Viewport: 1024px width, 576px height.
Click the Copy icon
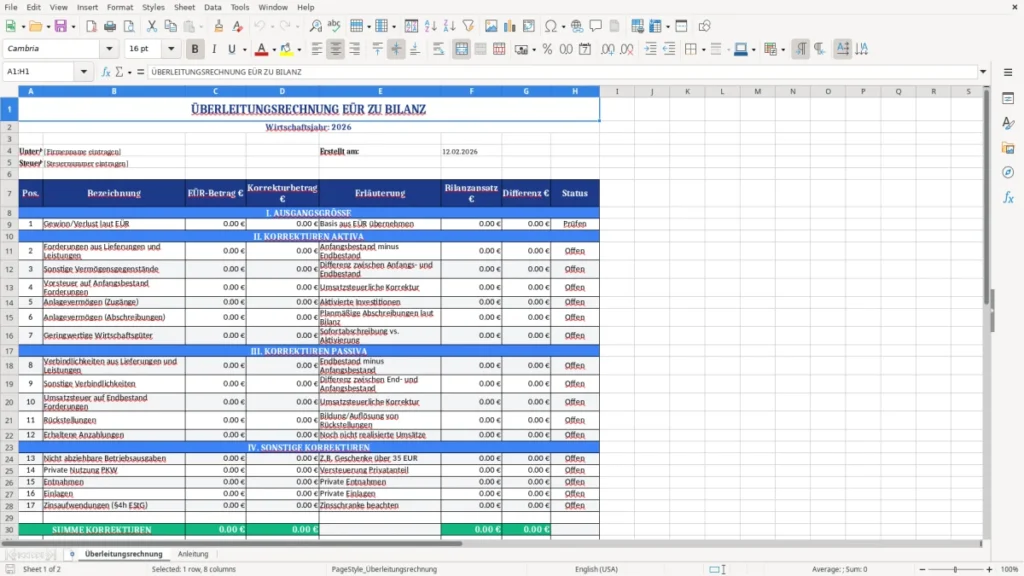click(170, 26)
